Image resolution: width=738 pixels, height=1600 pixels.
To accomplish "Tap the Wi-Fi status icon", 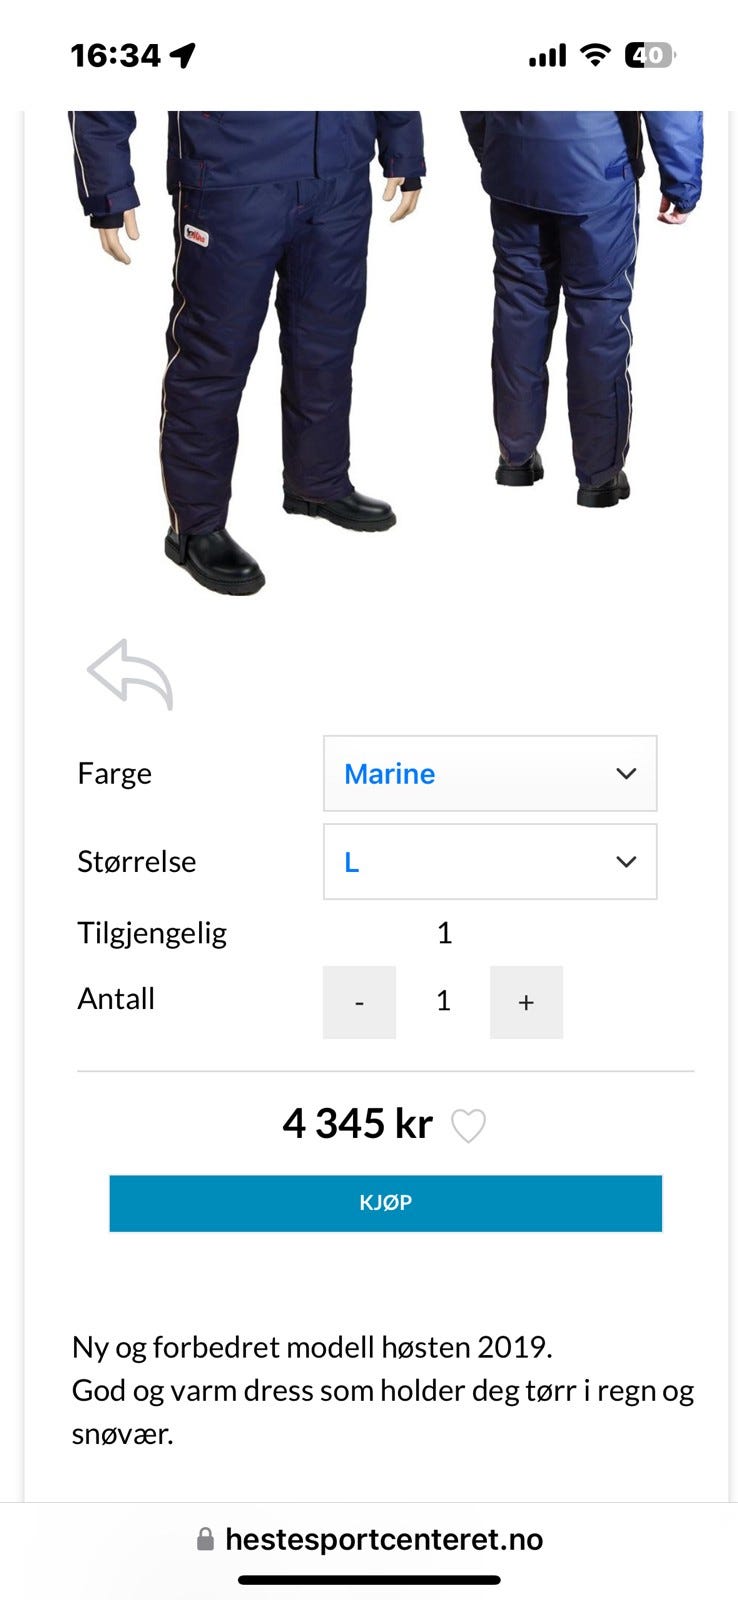I will tap(595, 55).
